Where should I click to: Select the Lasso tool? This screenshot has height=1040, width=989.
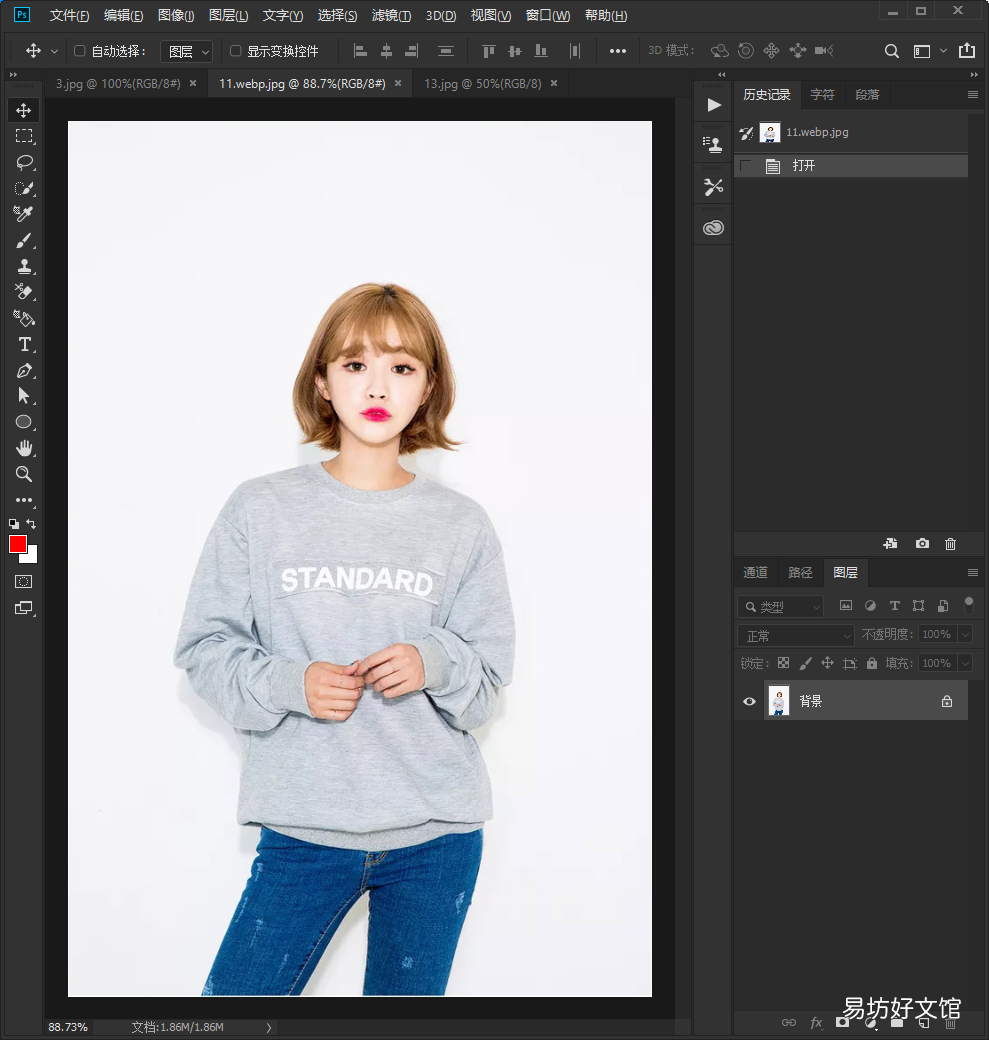point(24,162)
